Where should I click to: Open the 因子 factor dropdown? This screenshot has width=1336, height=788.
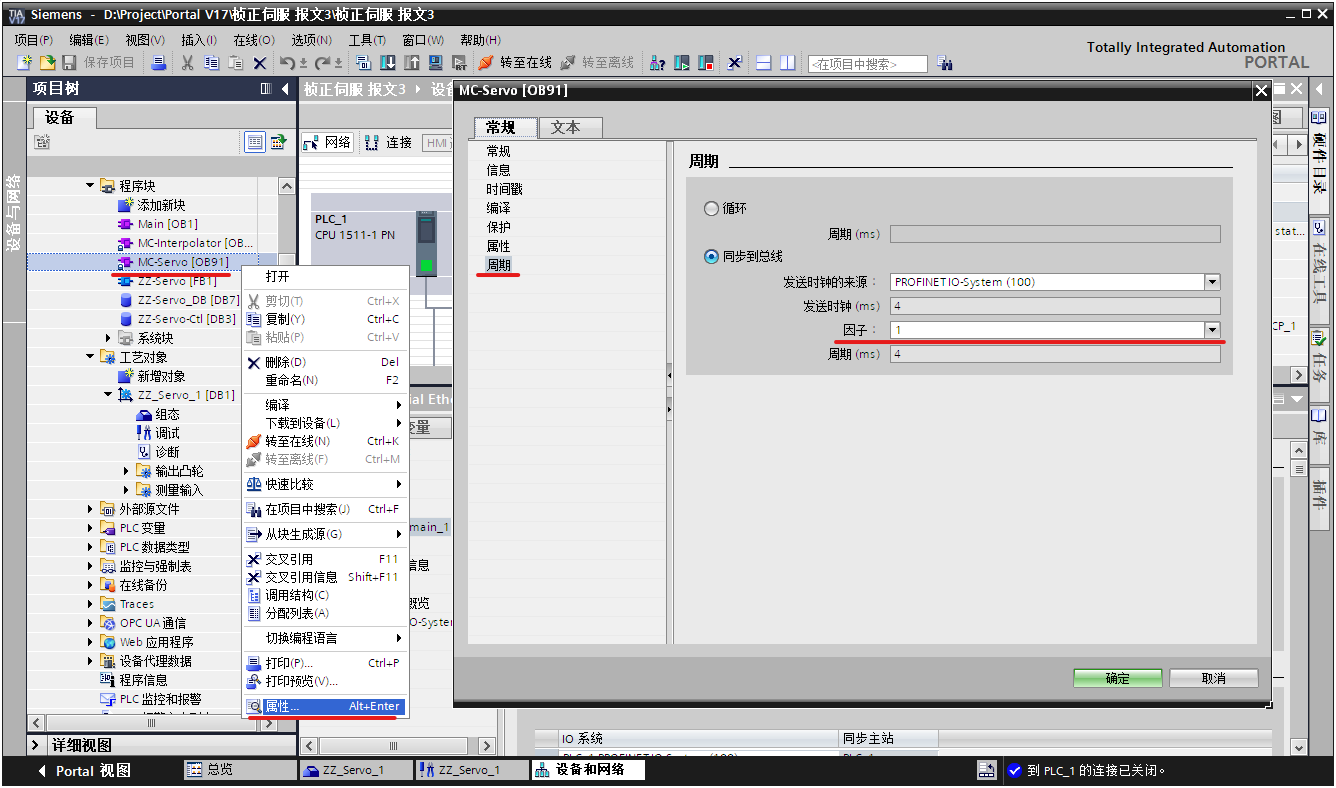click(1212, 329)
